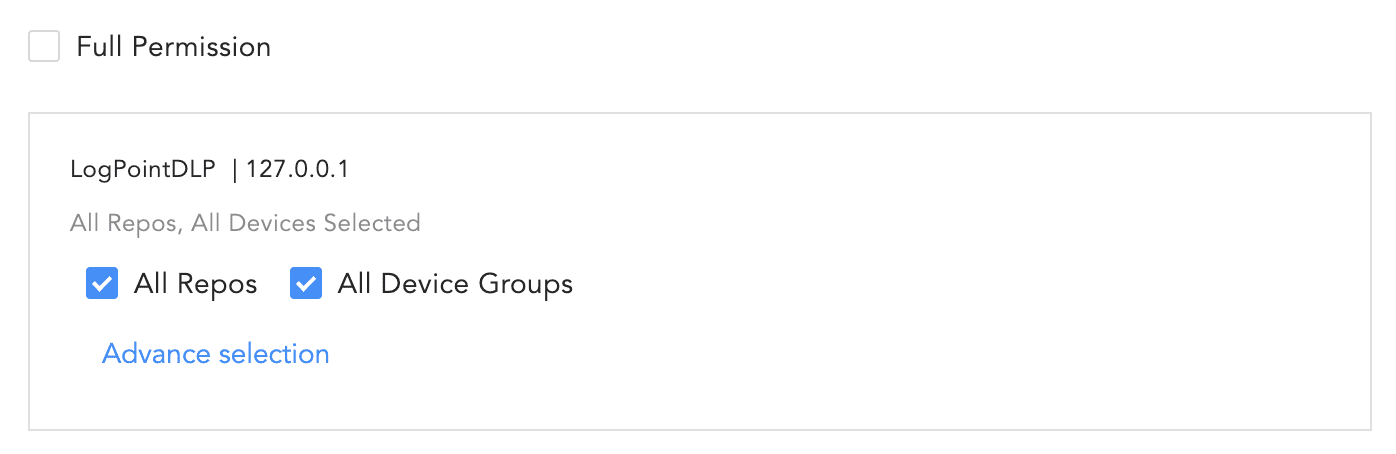
Task: Uncheck the All Device Groups checkbox
Action: point(306,284)
